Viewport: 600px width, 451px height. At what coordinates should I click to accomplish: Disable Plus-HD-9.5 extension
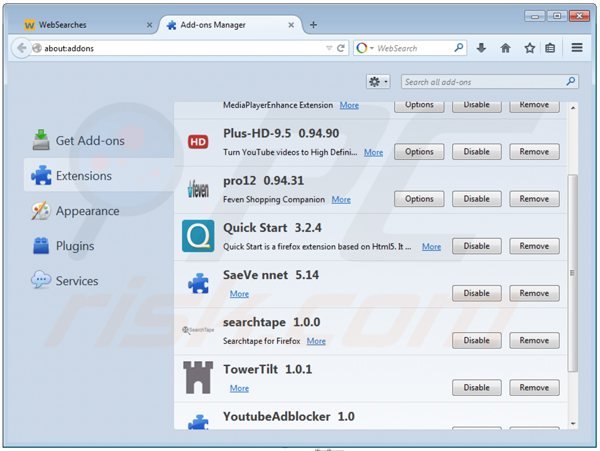(x=476, y=152)
